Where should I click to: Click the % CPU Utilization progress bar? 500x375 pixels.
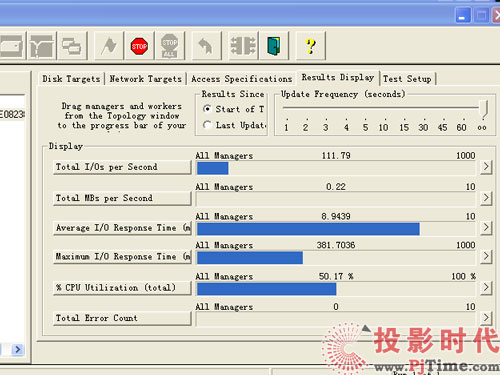pos(336,289)
